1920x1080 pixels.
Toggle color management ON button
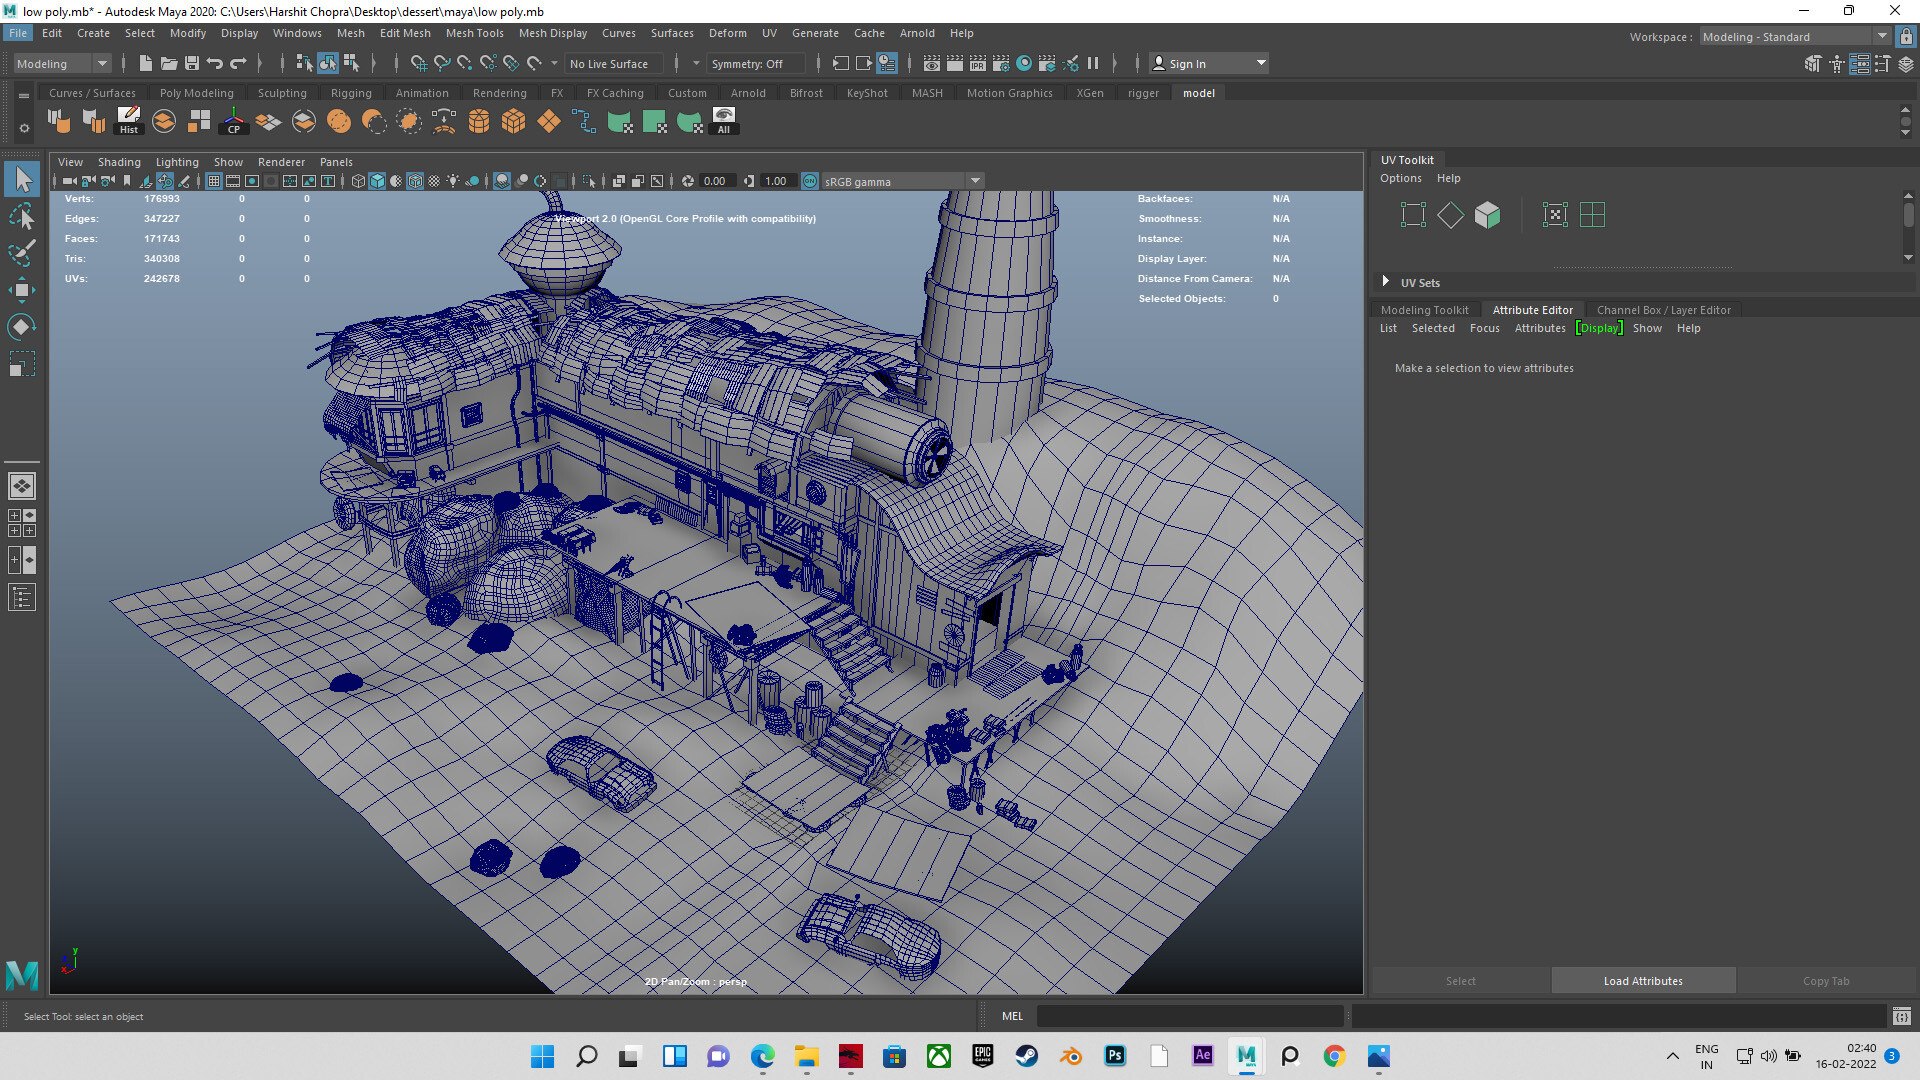click(810, 181)
